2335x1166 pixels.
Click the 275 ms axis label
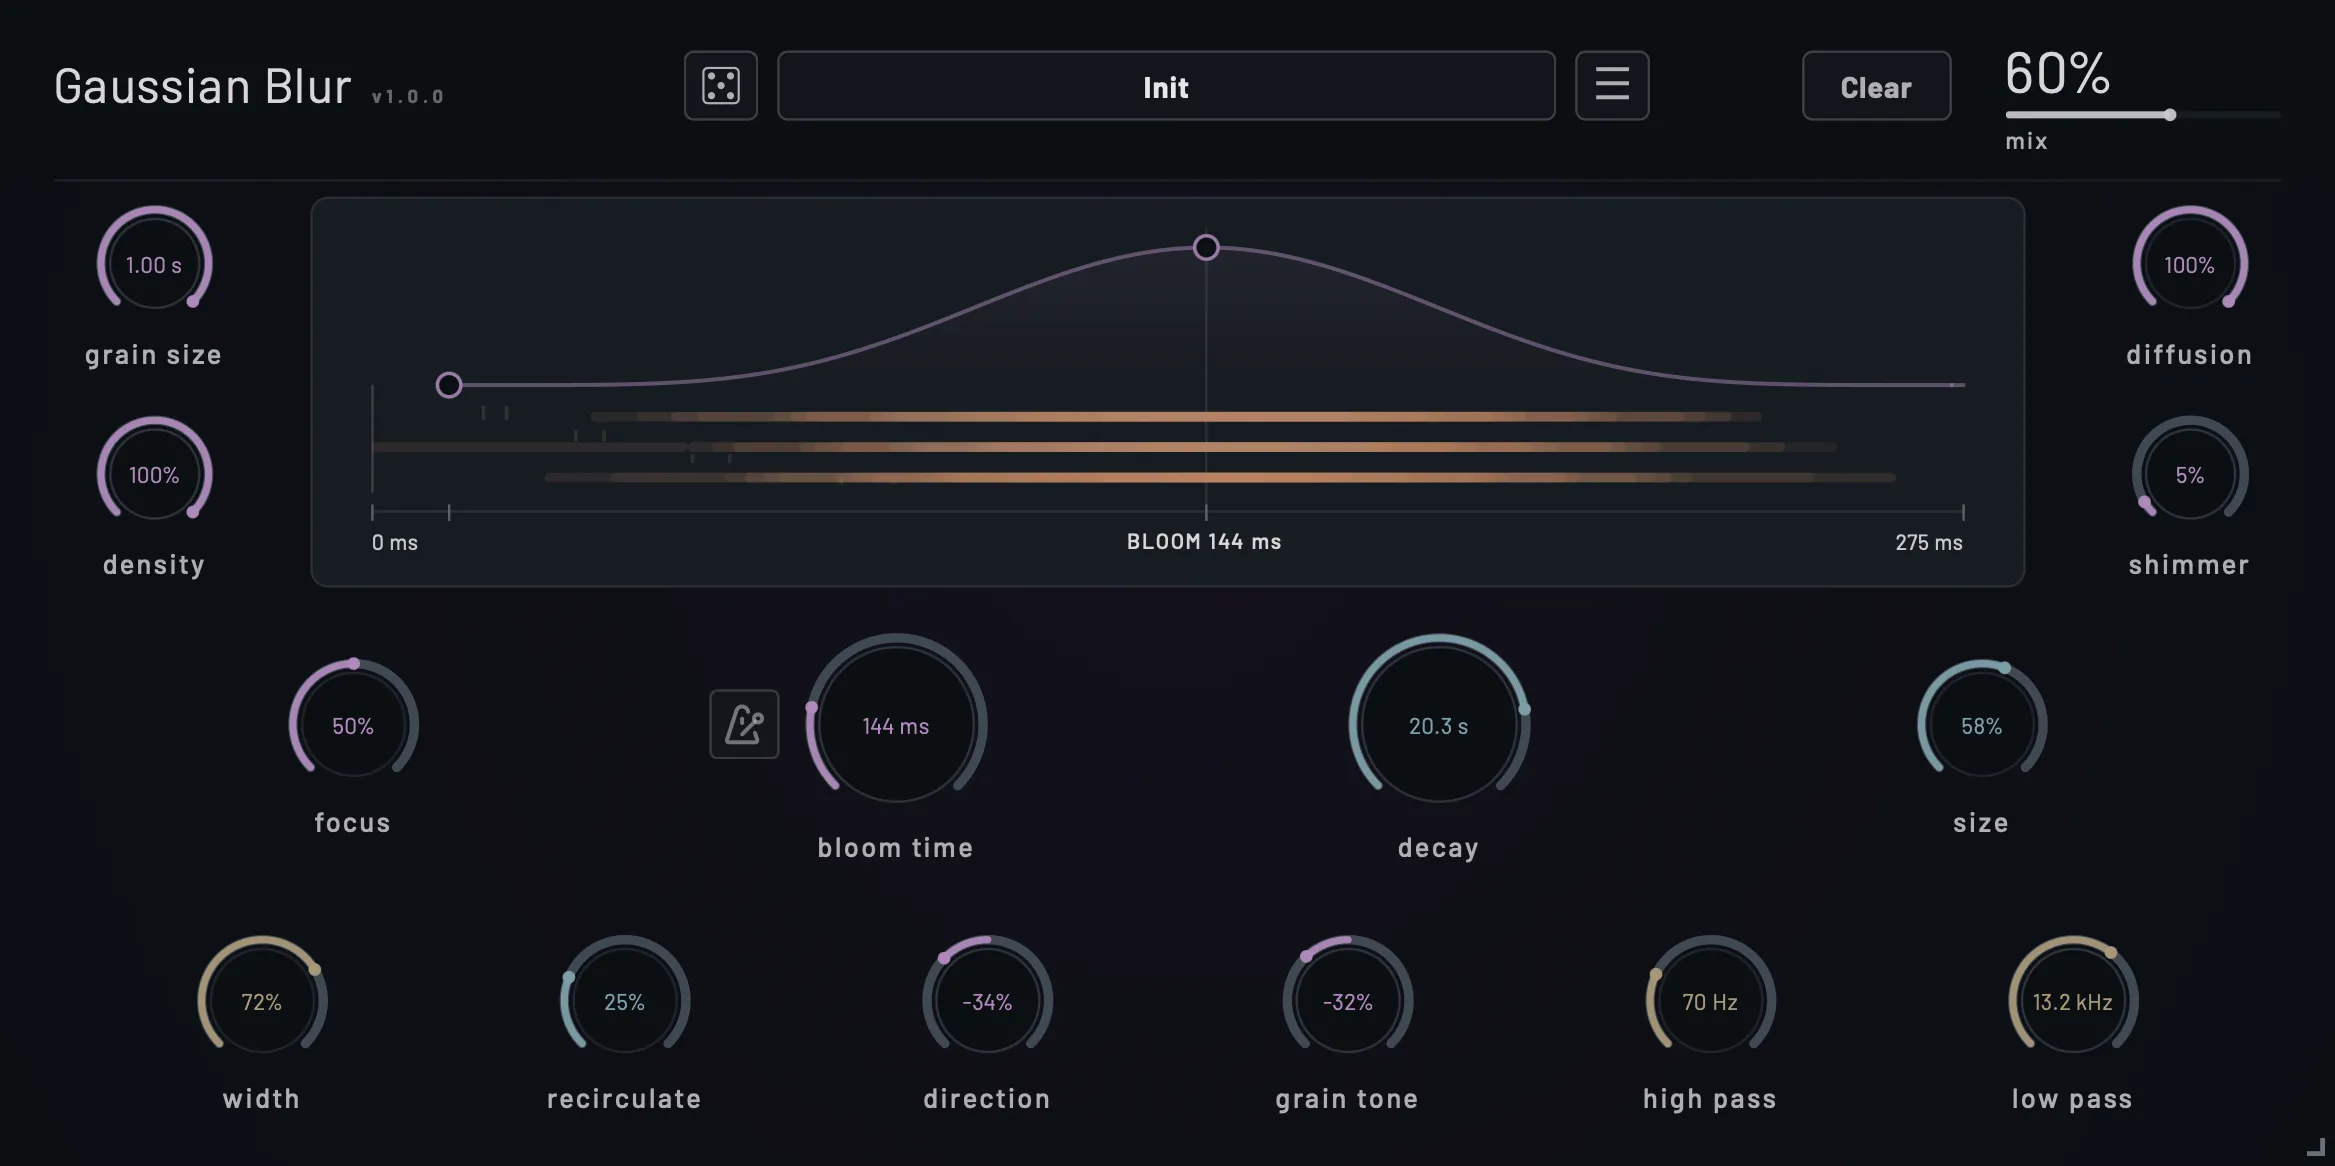pyautogui.click(x=1929, y=542)
